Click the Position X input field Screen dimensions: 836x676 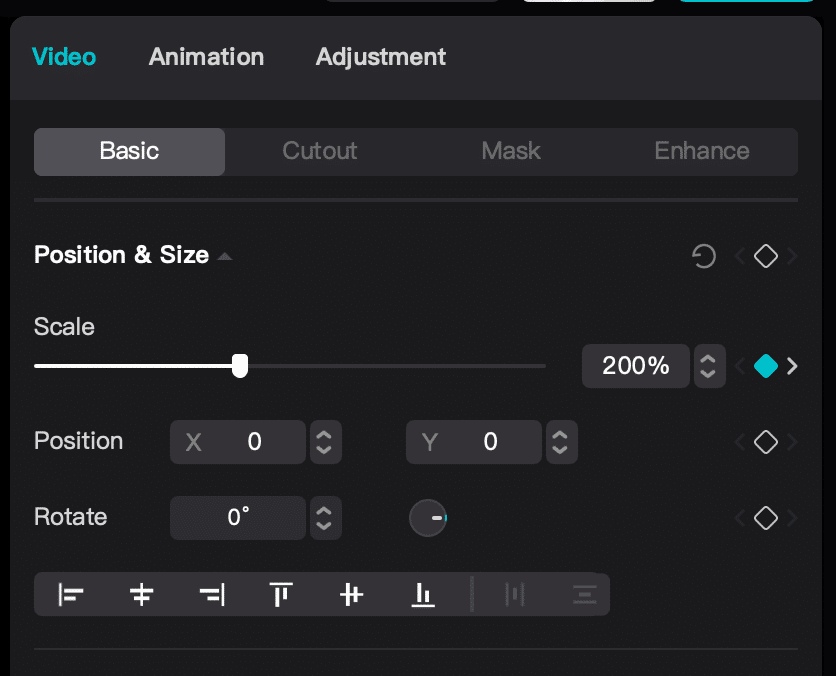(238, 442)
